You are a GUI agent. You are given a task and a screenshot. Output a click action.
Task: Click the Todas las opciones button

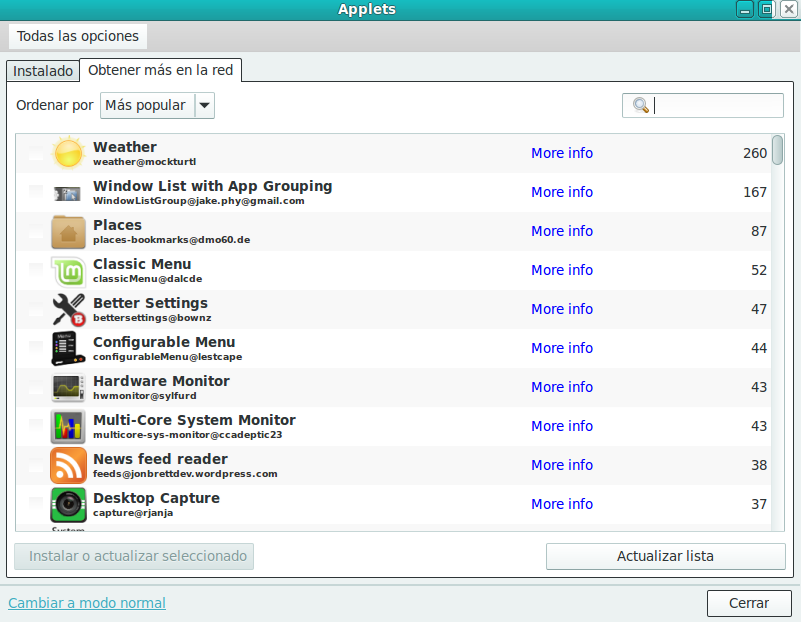[78, 36]
